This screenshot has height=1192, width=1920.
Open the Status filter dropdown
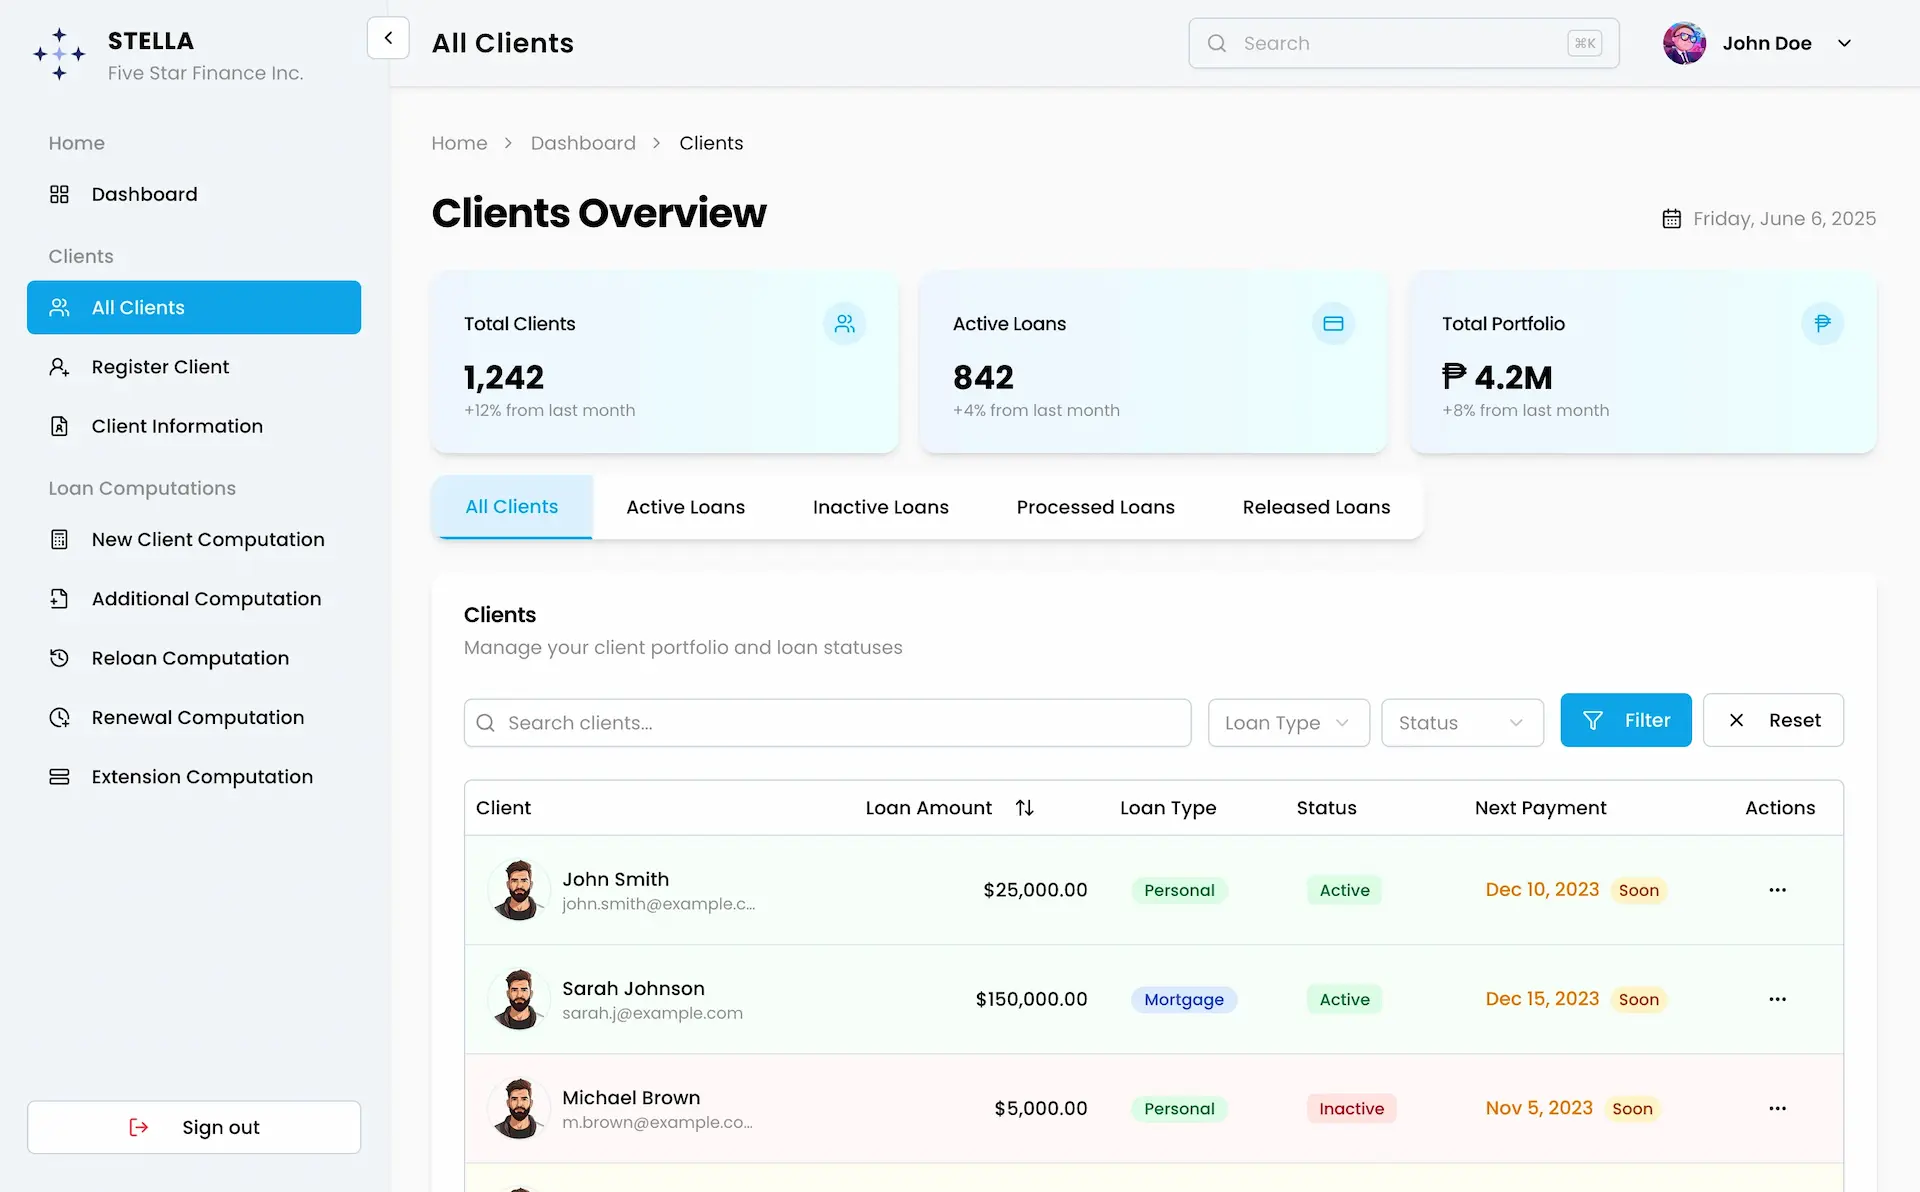[1462, 723]
